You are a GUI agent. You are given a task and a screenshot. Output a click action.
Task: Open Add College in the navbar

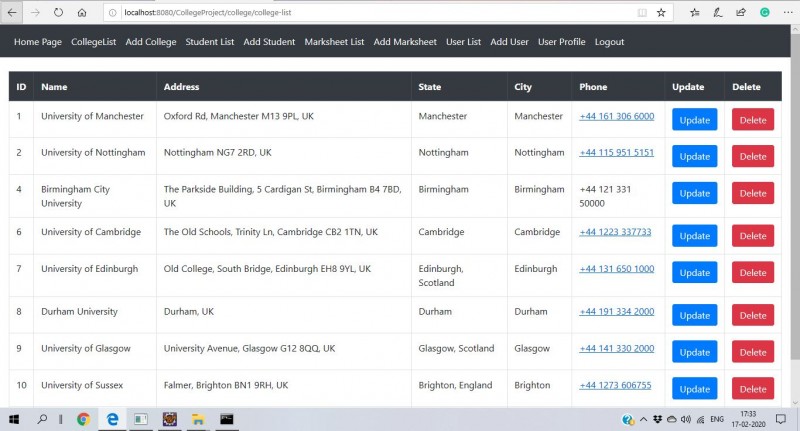[151, 42]
